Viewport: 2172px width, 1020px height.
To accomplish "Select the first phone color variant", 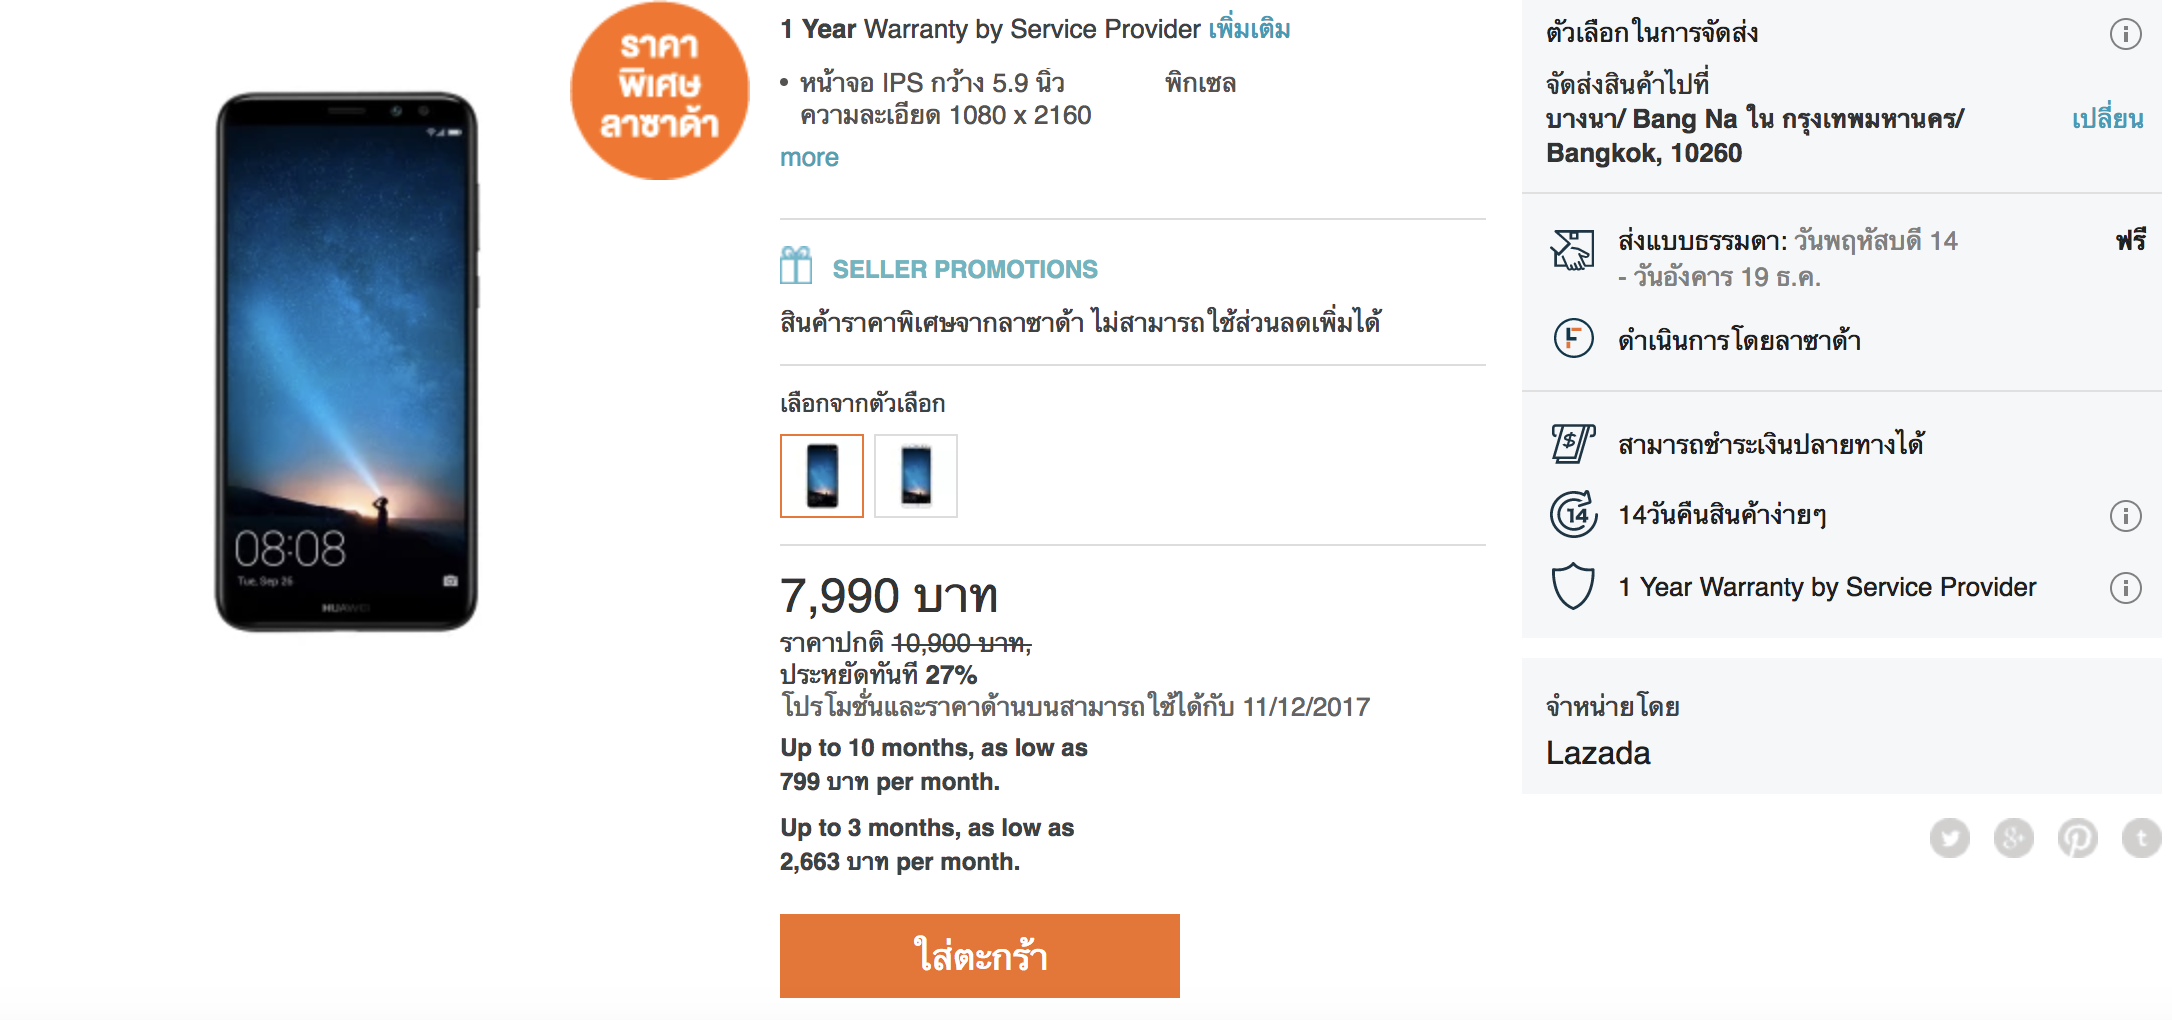I will click(822, 476).
